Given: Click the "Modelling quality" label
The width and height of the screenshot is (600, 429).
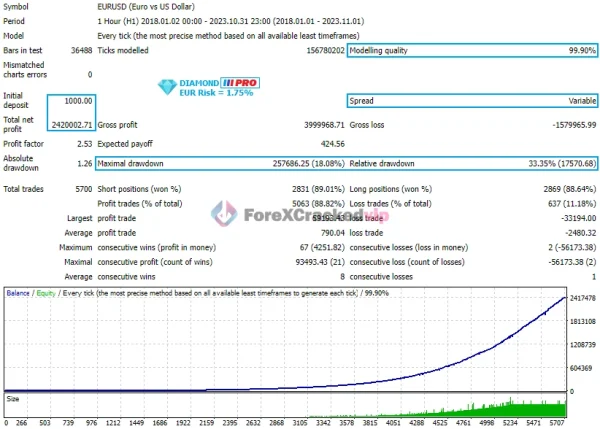Looking at the screenshot, I should click(x=378, y=51).
